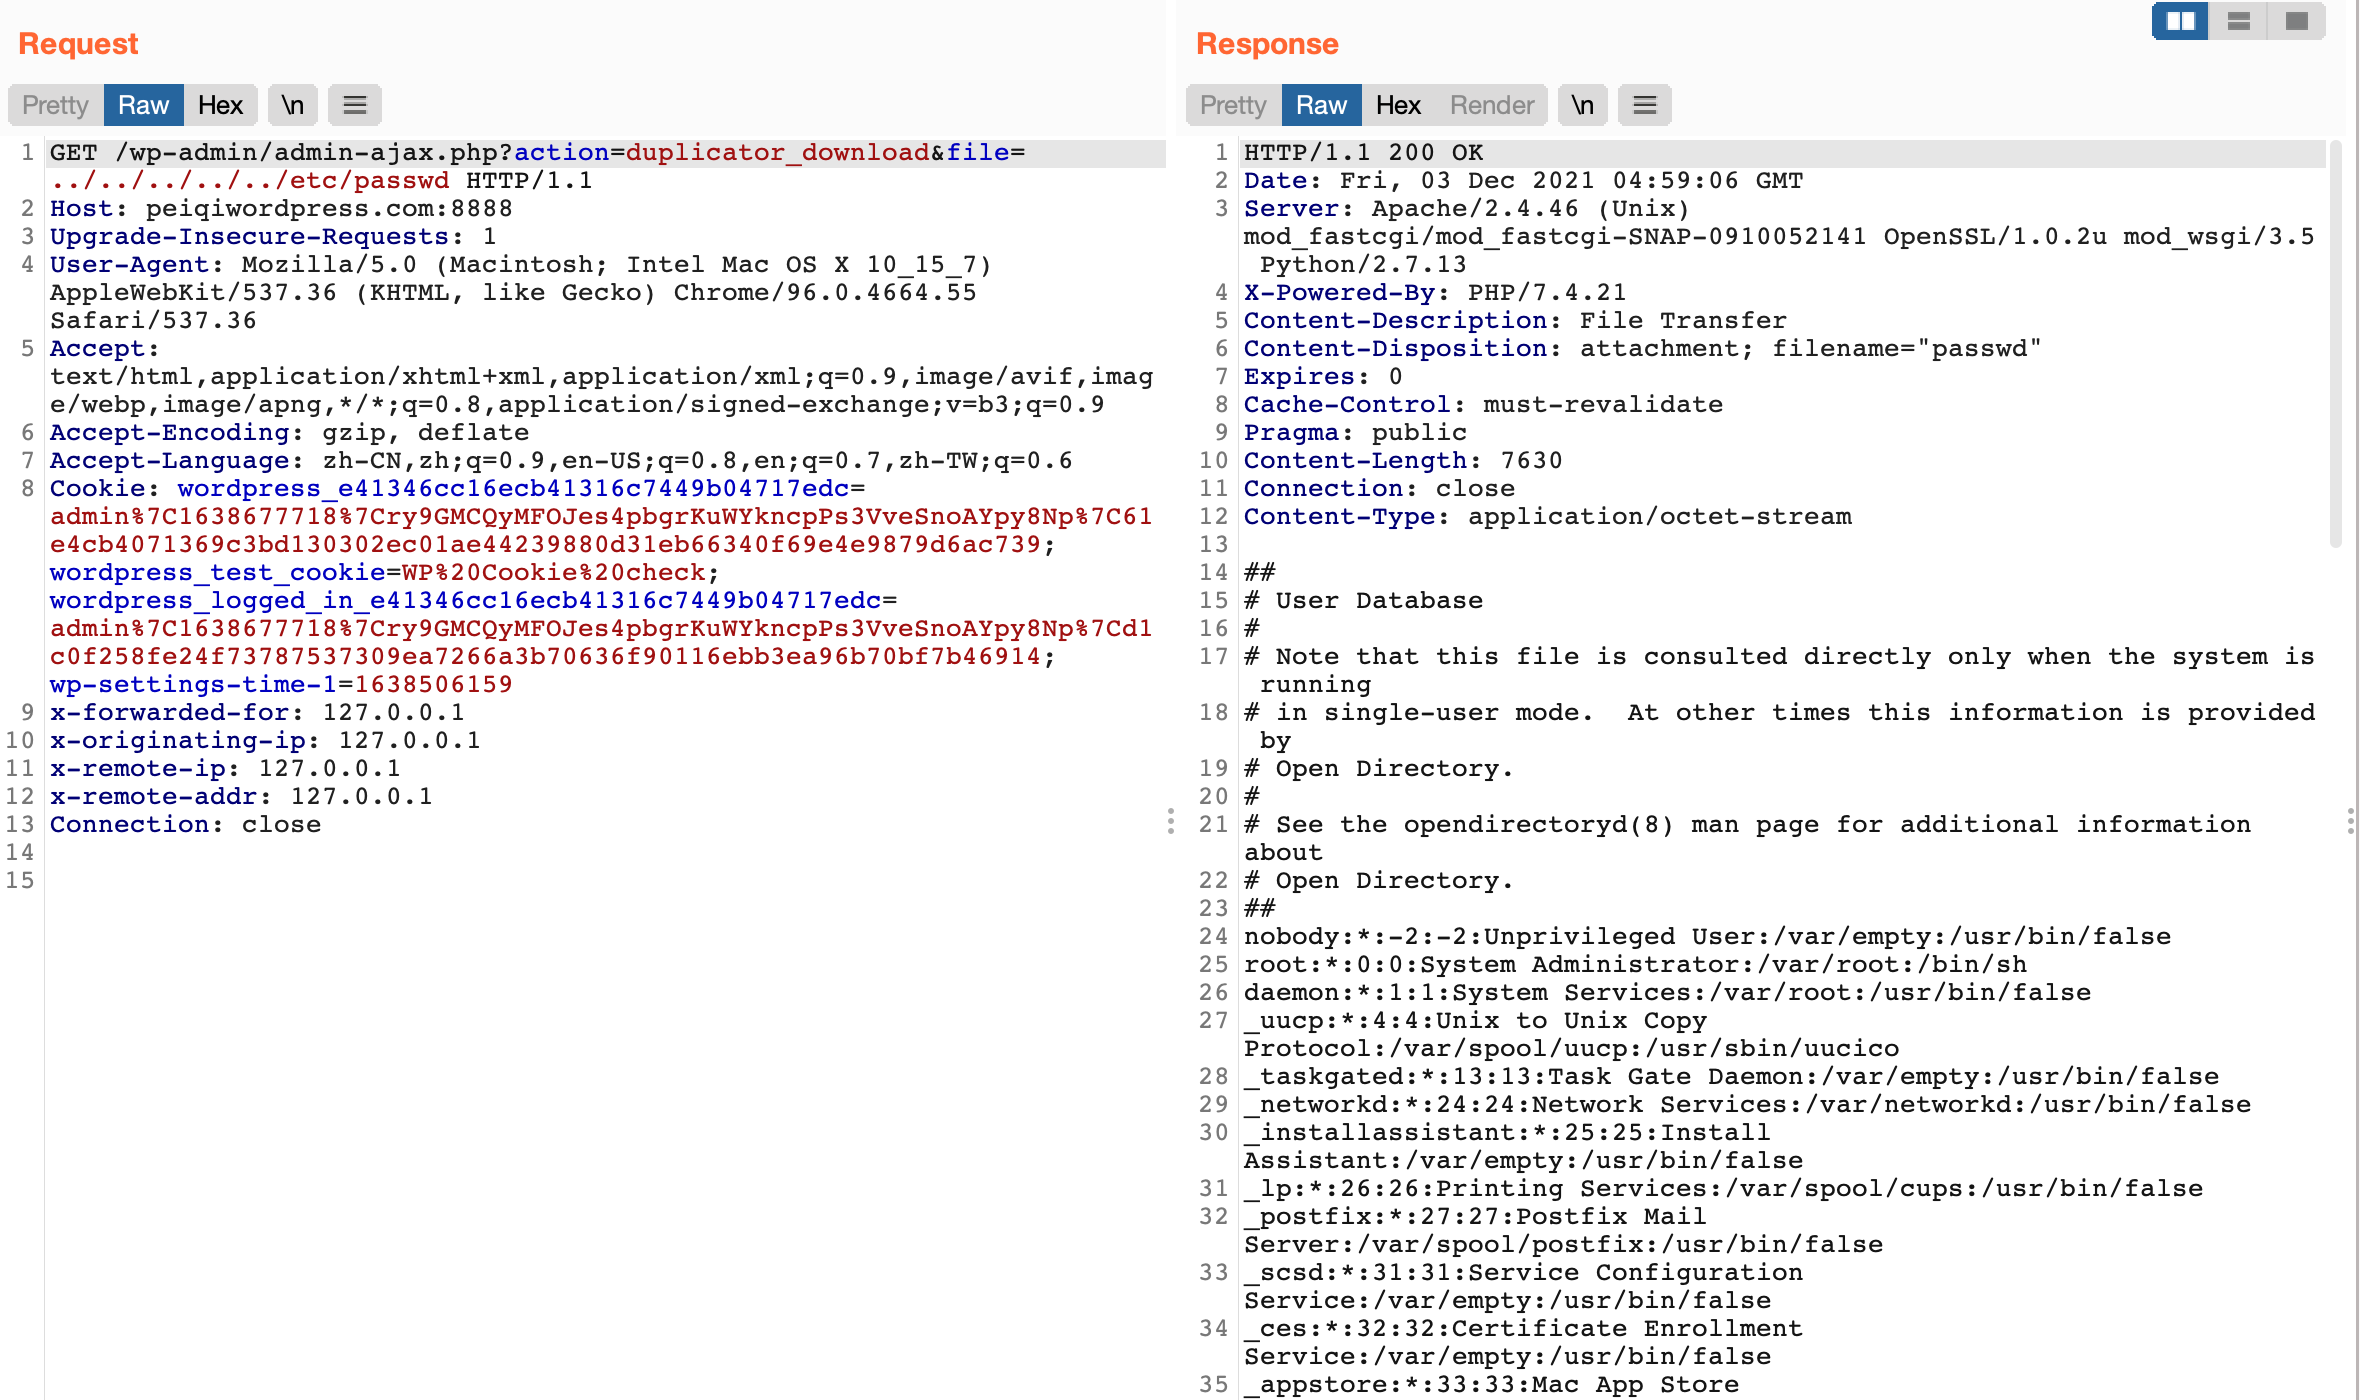The height and width of the screenshot is (1400, 2360).
Task: Click the Host header line in request
Action: point(280,208)
